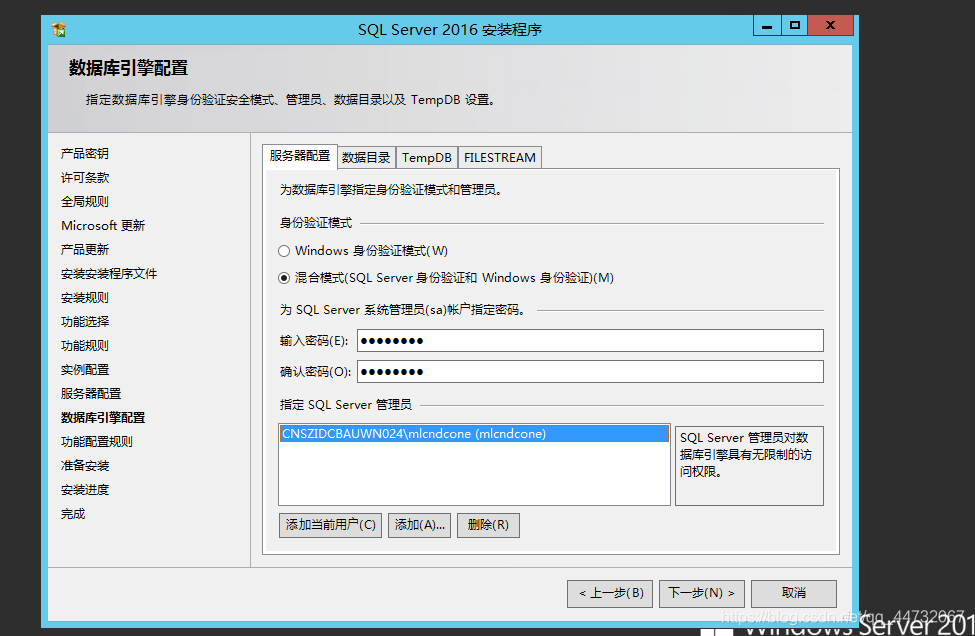The image size is (975, 636).
Task: Switch to the 服务器配置 tab
Action: (300, 156)
